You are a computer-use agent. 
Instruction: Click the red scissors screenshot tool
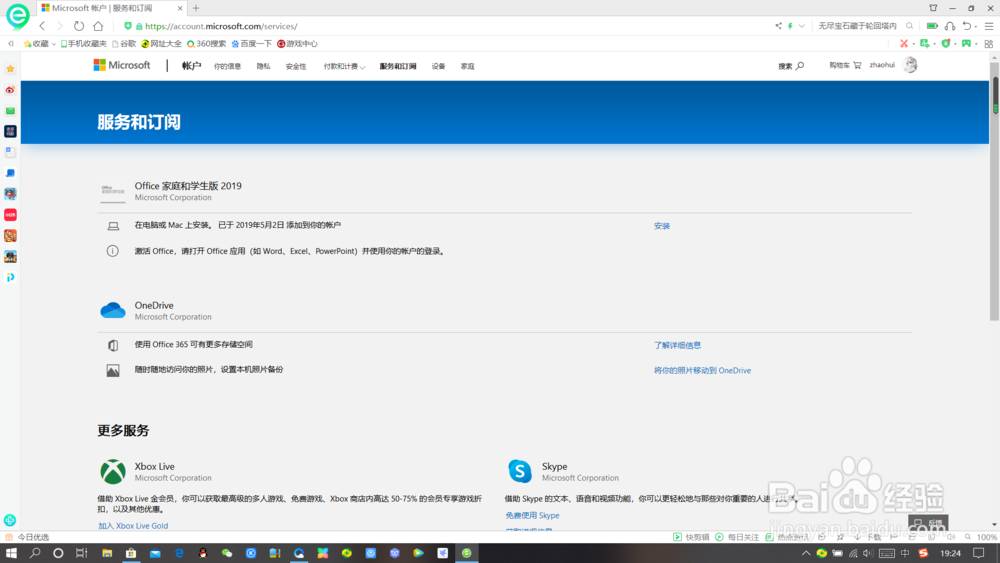tap(904, 43)
